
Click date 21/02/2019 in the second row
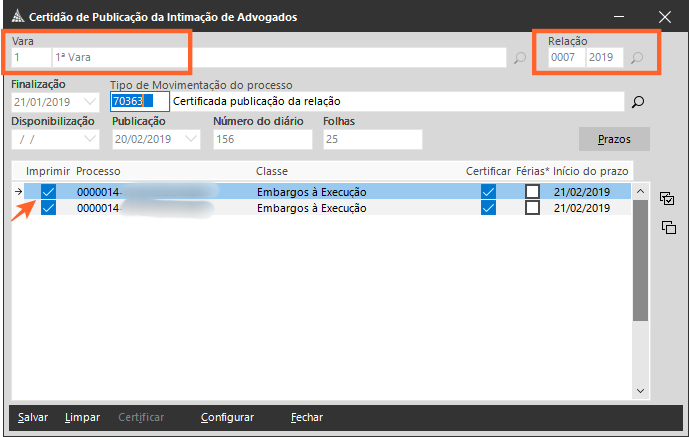[582, 208]
